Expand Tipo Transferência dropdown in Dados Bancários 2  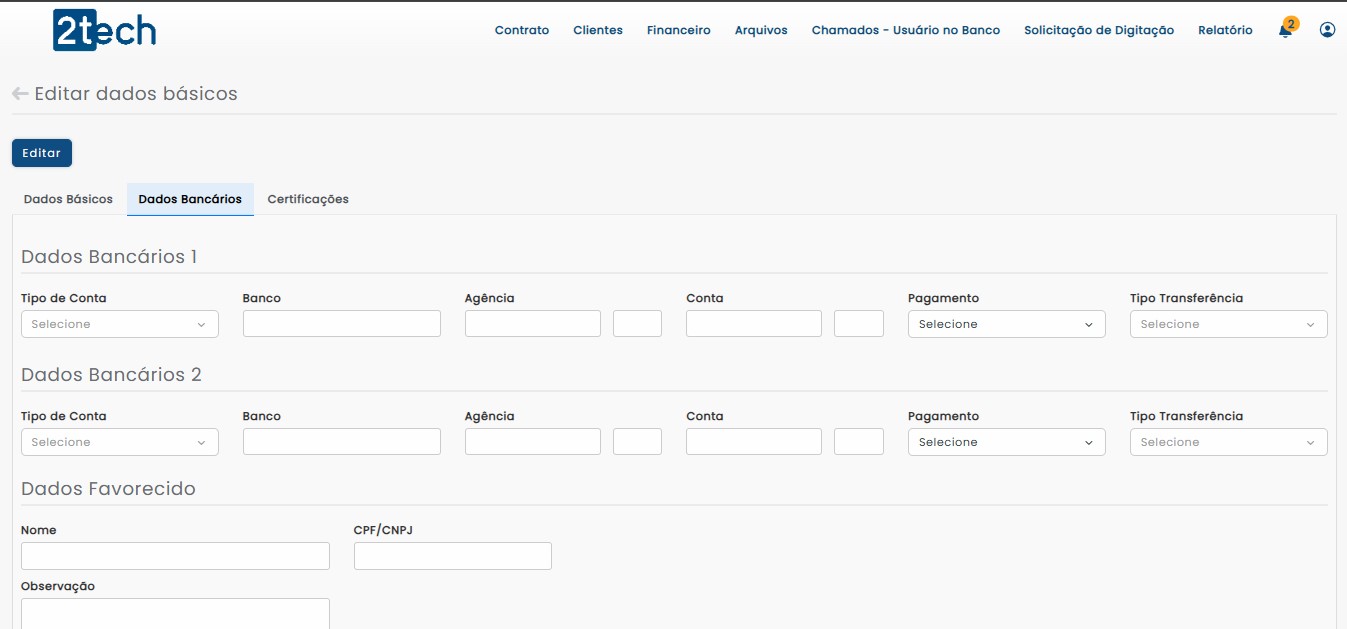pyautogui.click(x=1228, y=442)
